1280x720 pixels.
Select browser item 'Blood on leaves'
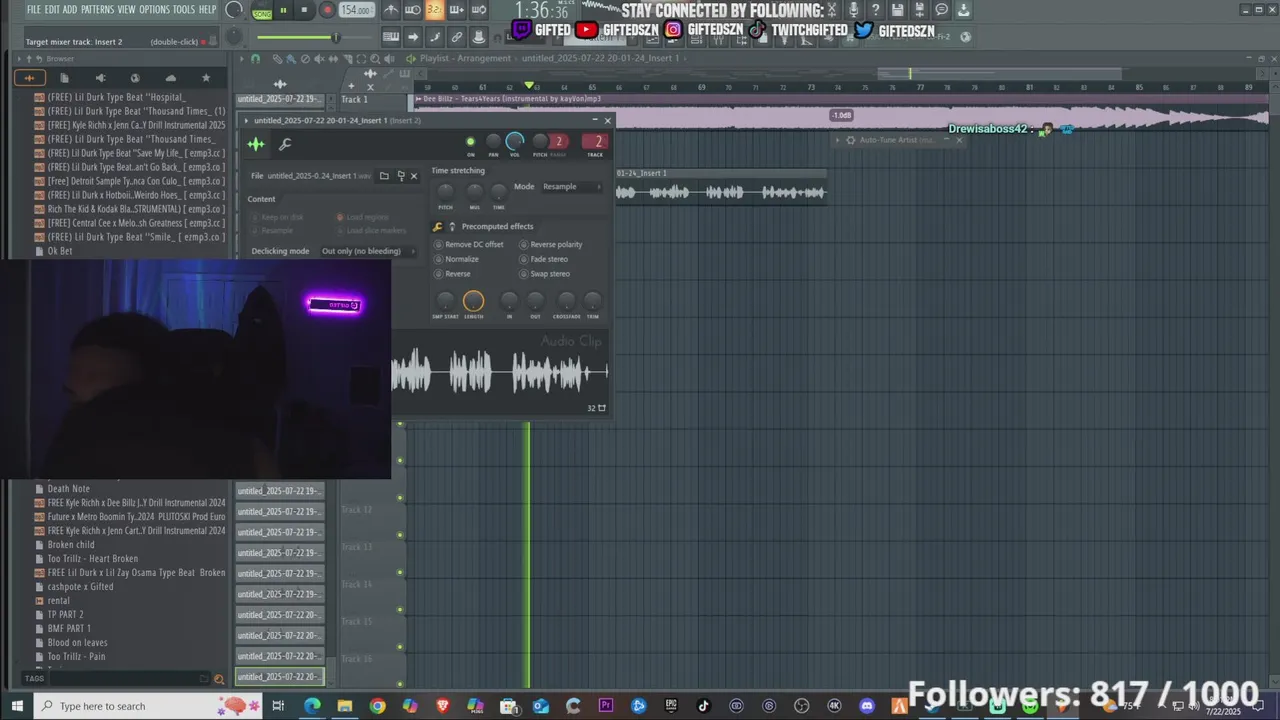coord(77,643)
